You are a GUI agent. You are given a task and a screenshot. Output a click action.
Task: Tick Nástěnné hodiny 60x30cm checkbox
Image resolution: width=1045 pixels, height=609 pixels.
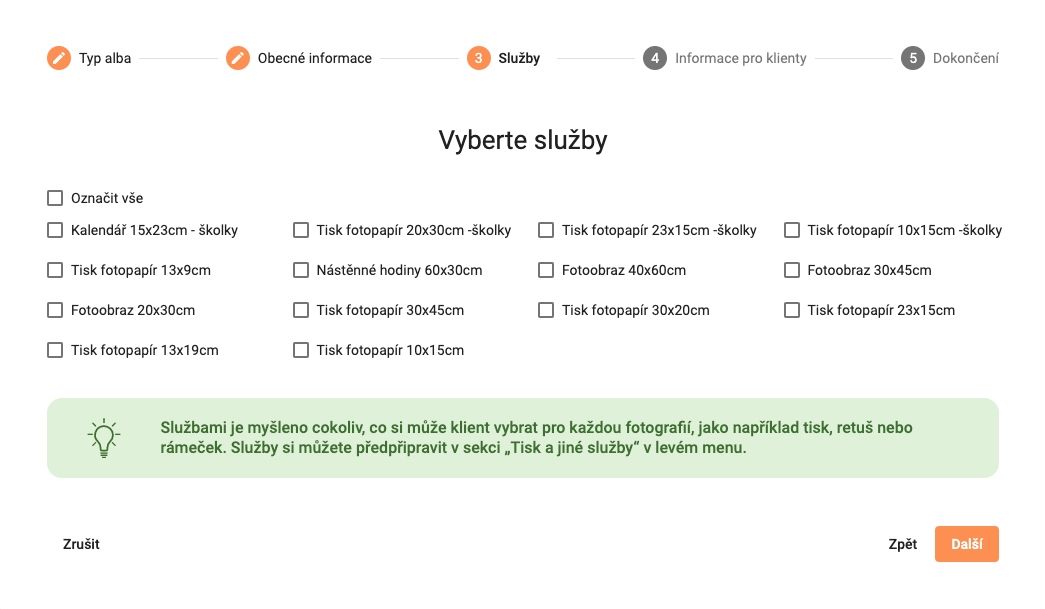click(301, 270)
